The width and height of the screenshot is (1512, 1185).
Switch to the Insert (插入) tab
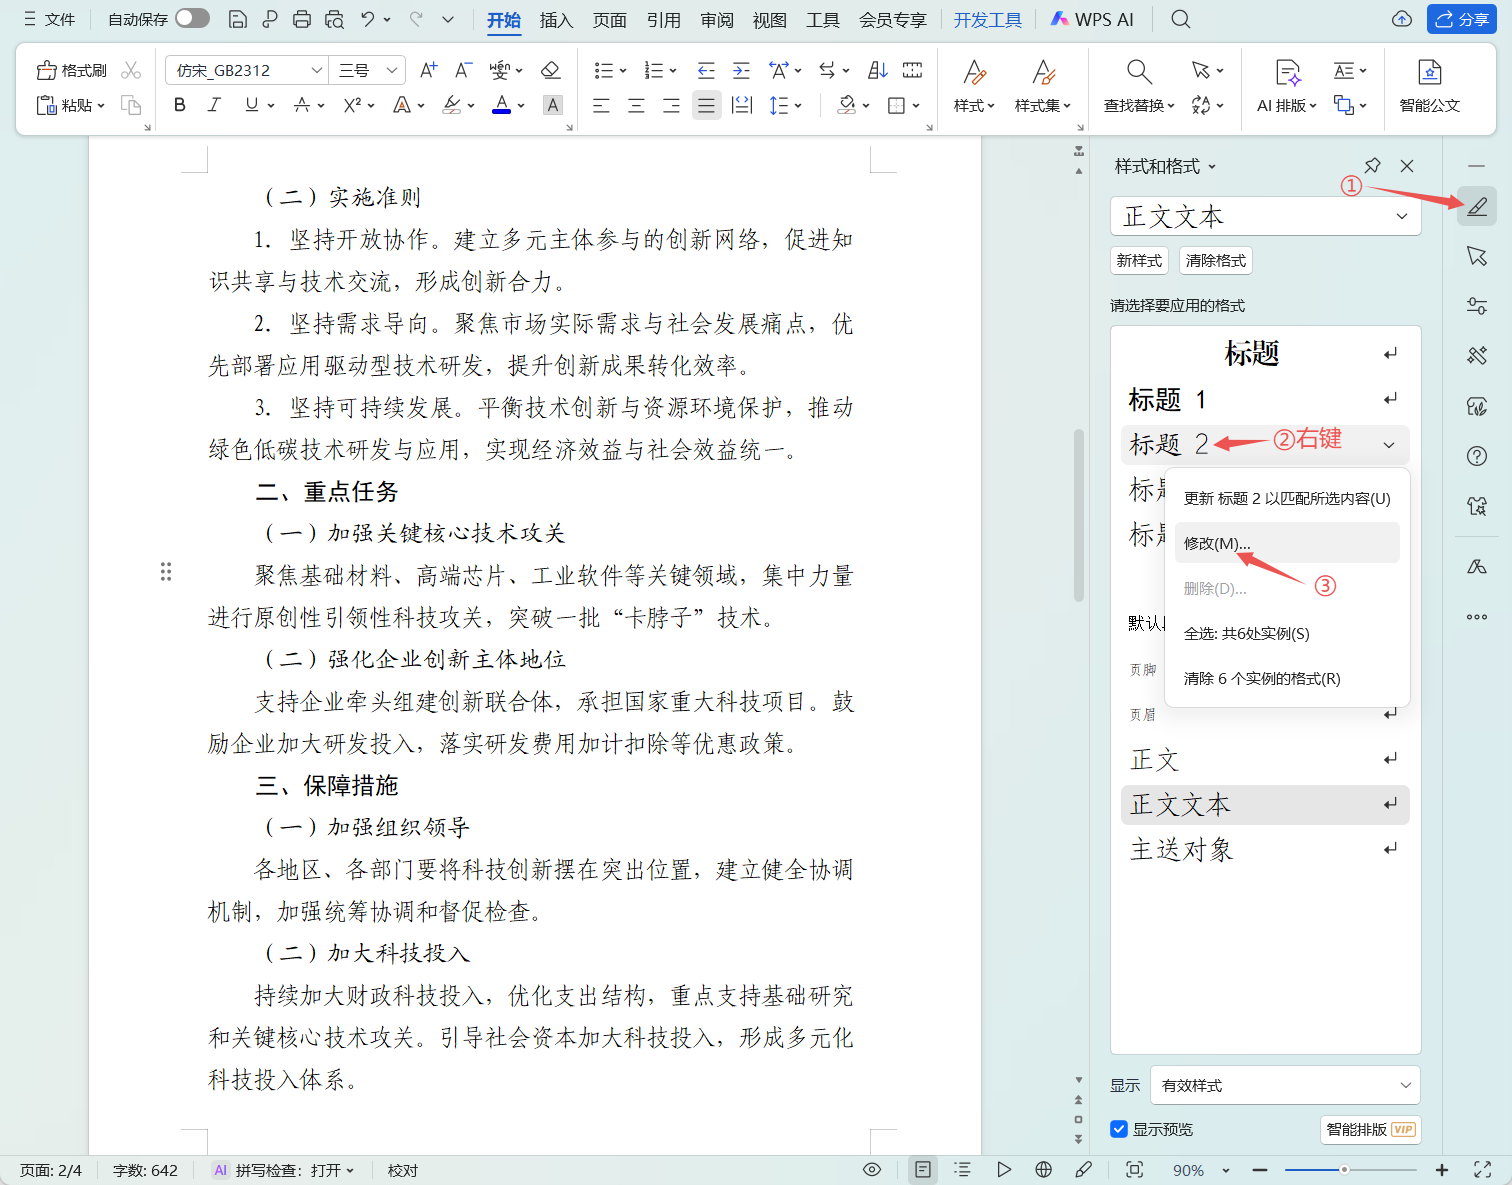pos(556,20)
